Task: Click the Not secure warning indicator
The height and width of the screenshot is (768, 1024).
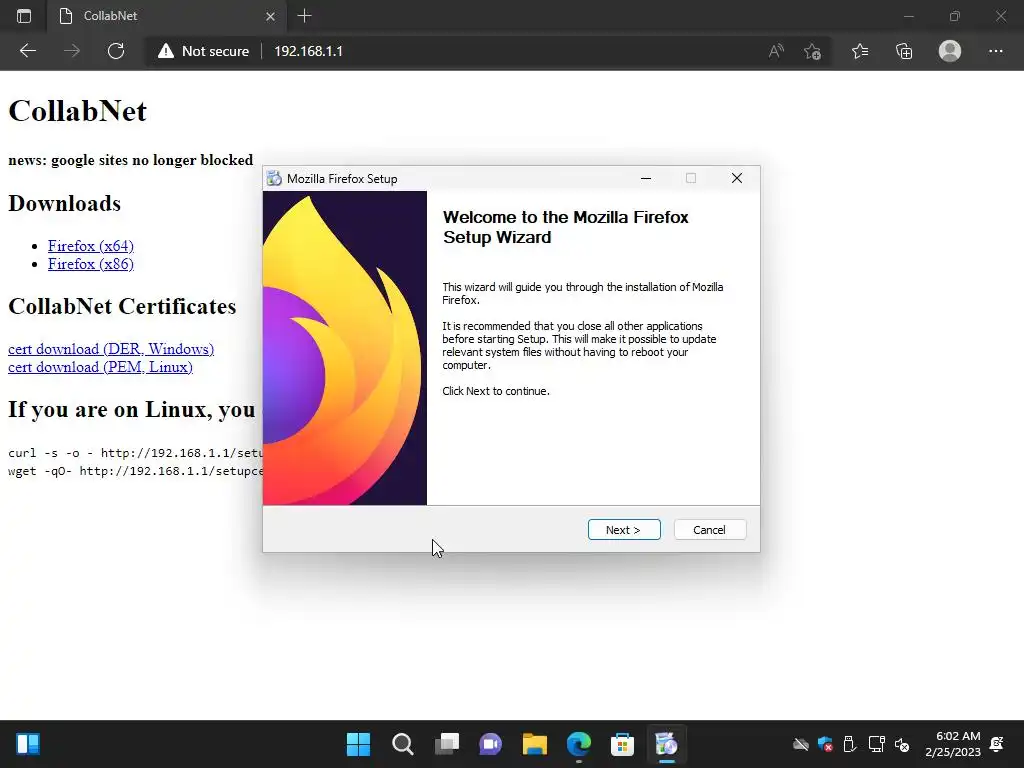Action: click(203, 51)
